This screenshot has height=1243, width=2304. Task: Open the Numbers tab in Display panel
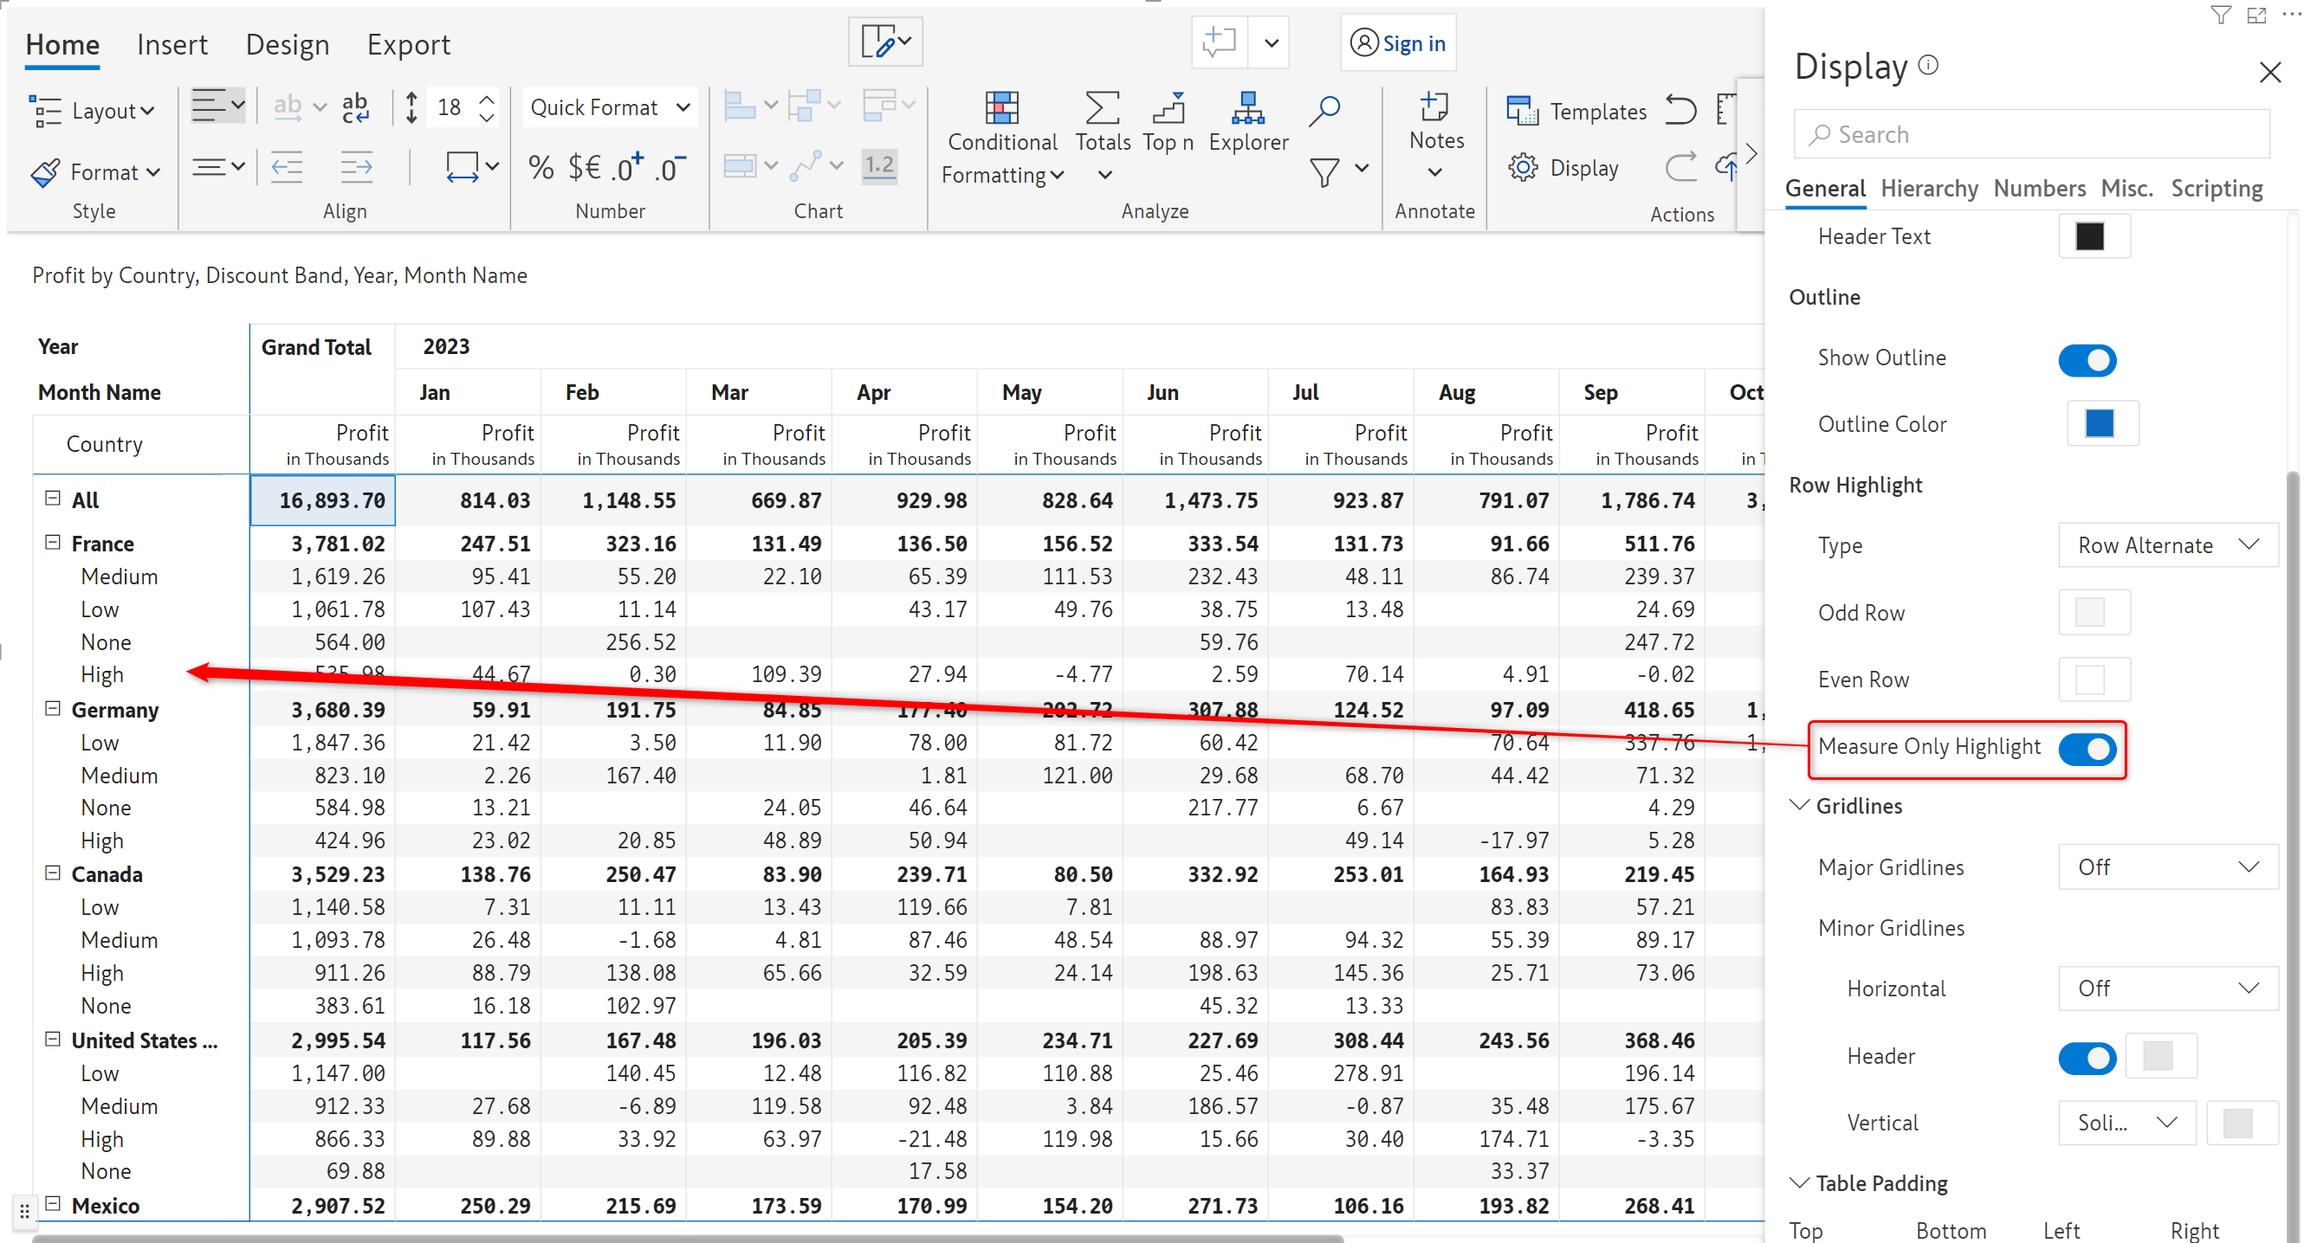coord(2038,188)
